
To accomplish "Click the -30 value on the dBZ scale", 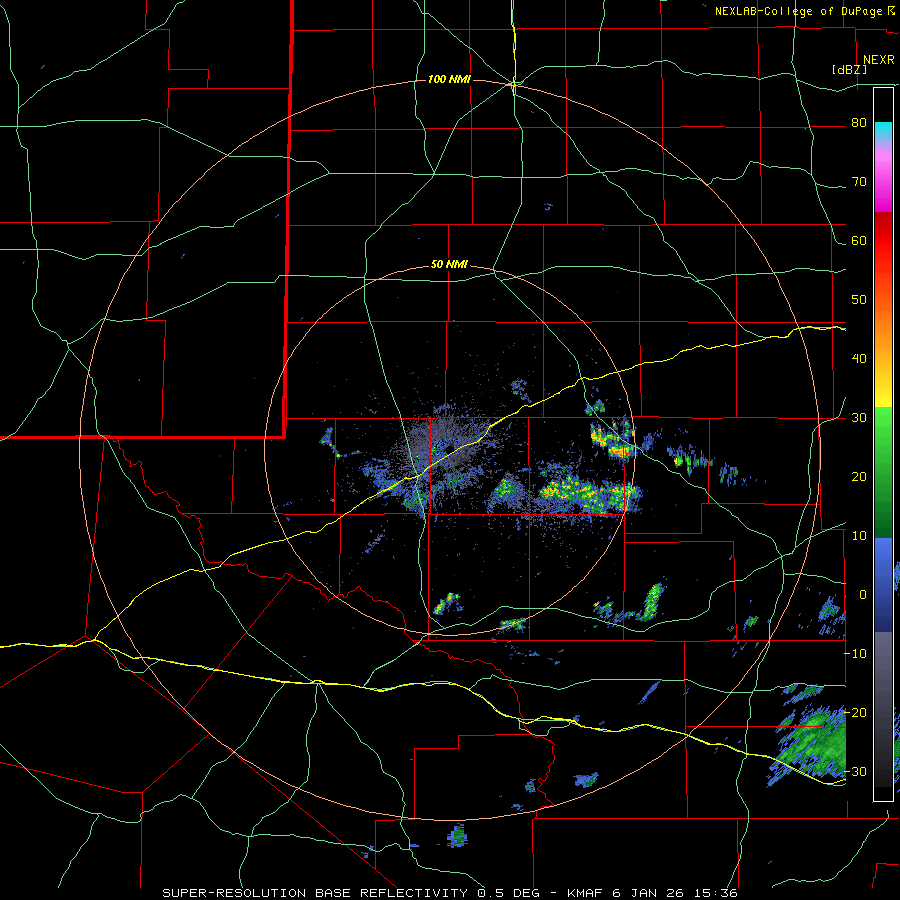I will coord(856,772).
